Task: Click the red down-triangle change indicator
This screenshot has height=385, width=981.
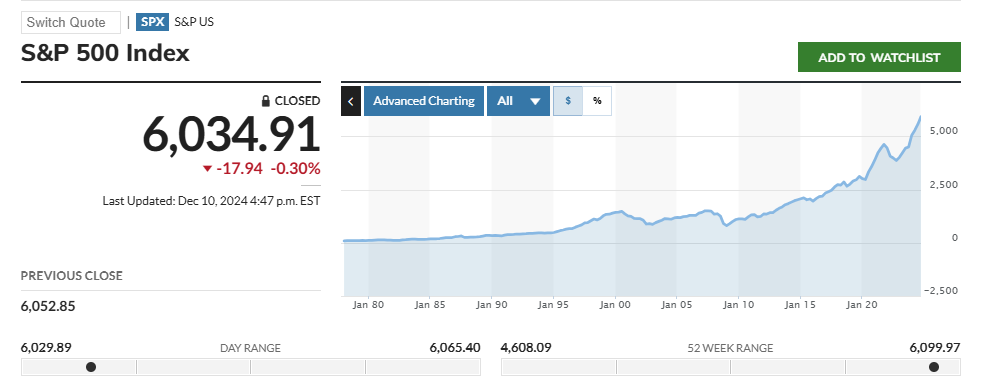Action: (x=208, y=168)
